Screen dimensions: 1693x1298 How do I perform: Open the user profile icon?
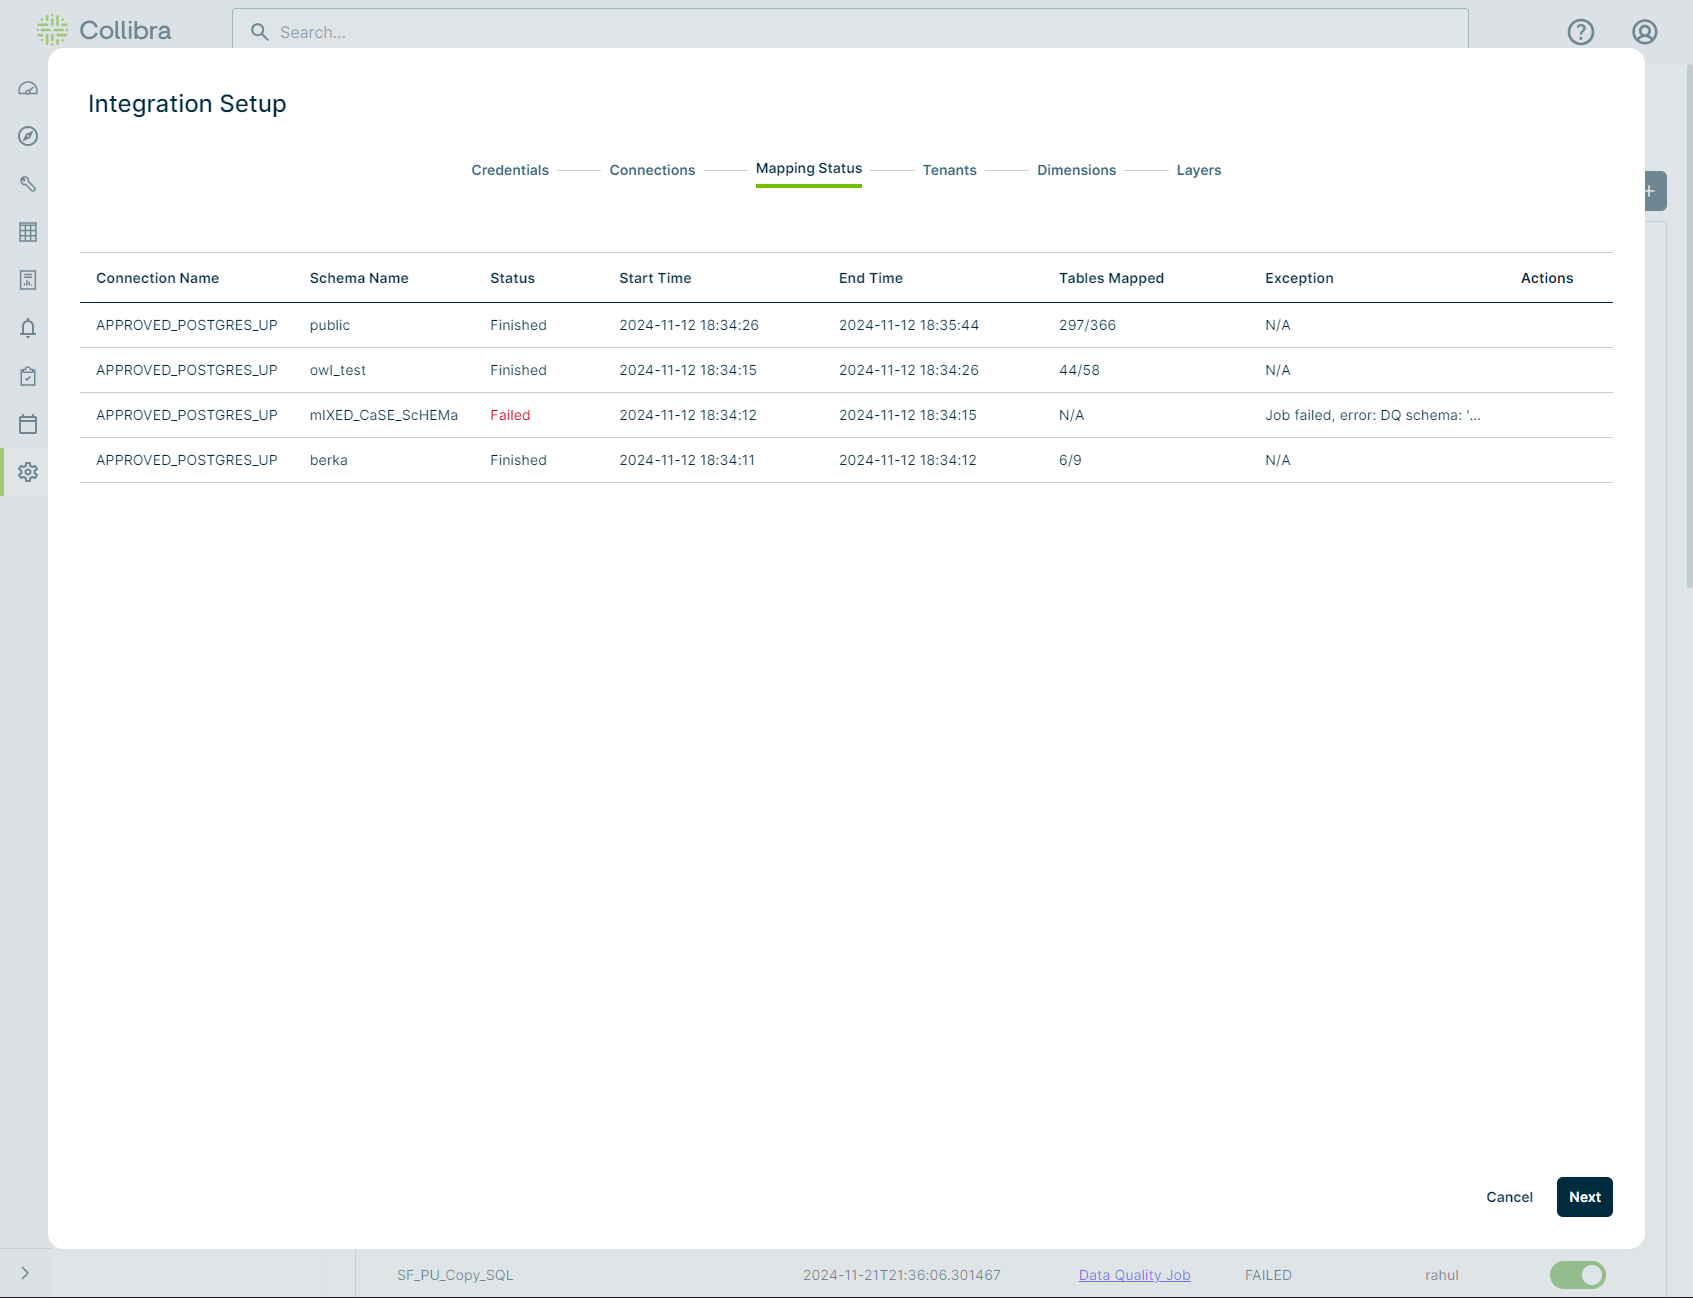[1644, 31]
